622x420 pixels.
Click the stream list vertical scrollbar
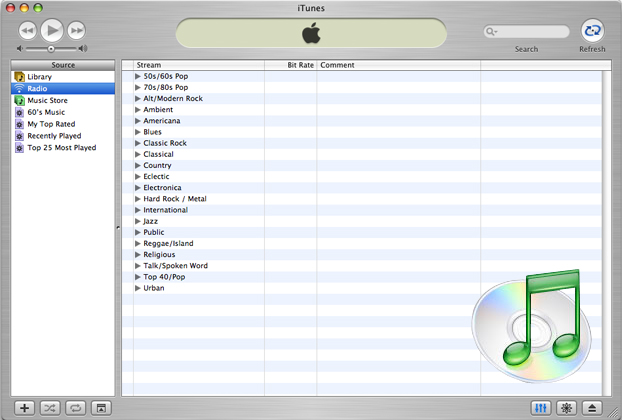tap(607, 233)
